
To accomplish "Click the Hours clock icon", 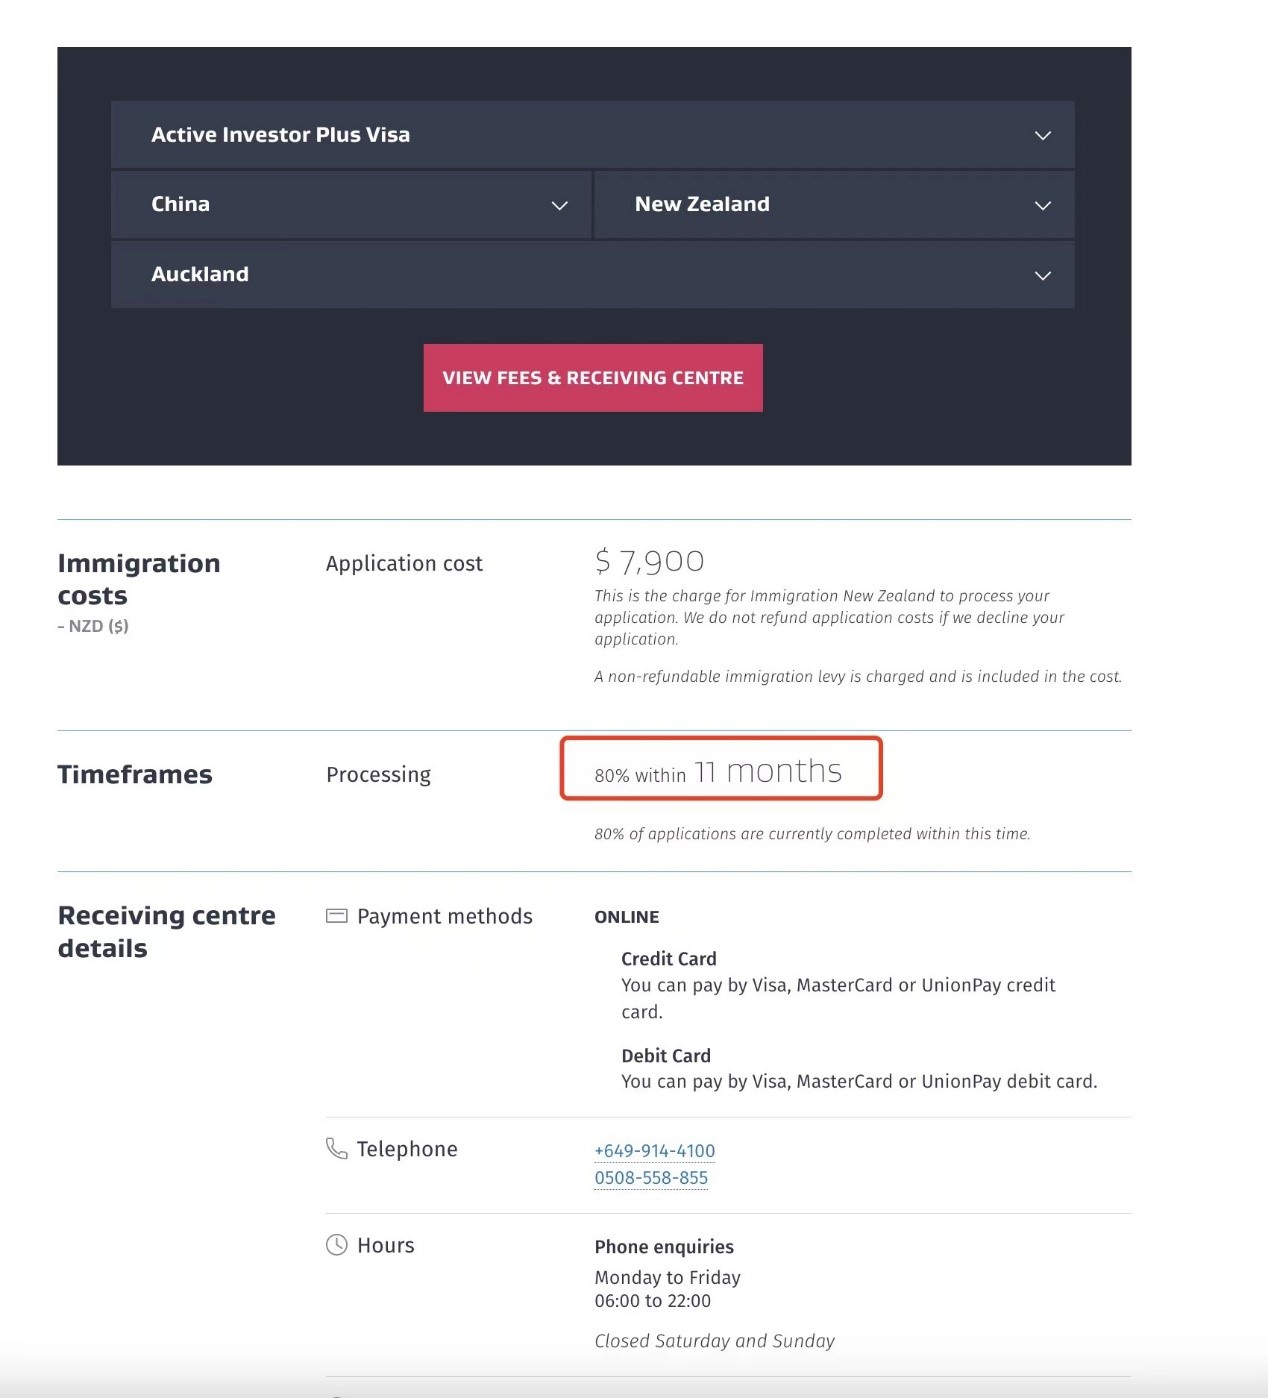I will coord(337,1245).
